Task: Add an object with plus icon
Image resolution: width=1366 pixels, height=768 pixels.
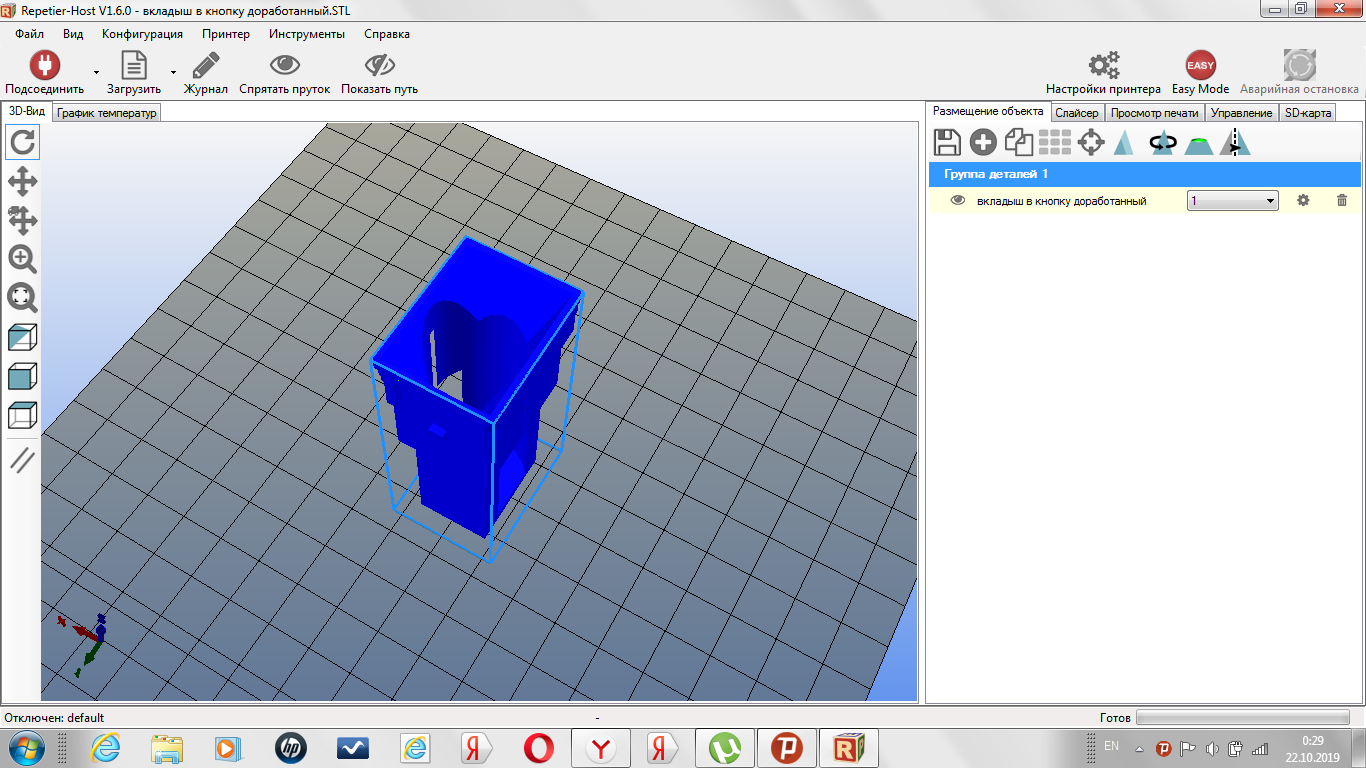Action: (983, 143)
